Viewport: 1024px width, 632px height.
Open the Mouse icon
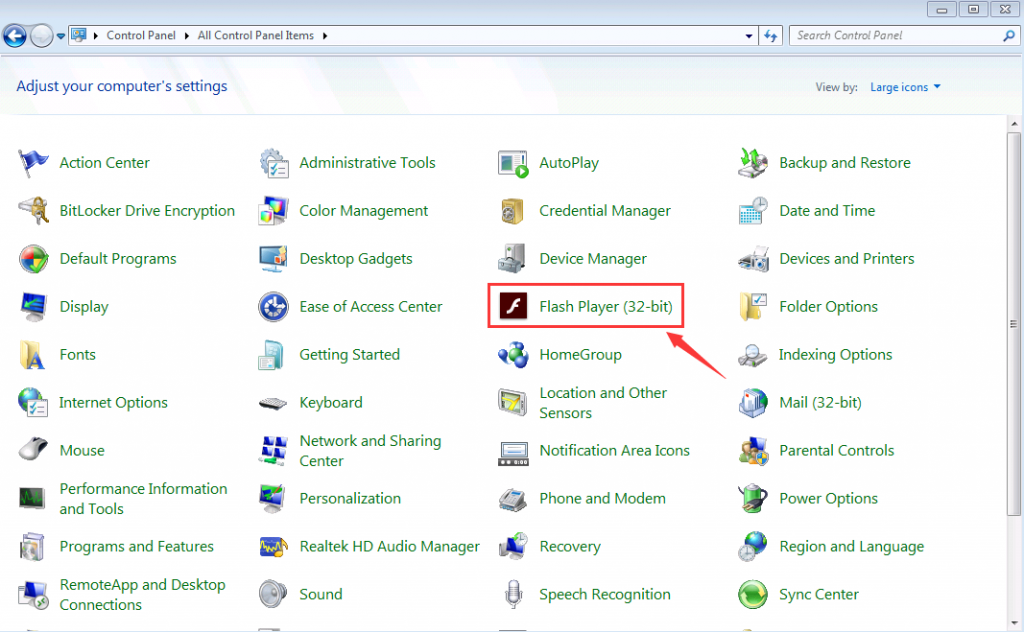[33, 449]
